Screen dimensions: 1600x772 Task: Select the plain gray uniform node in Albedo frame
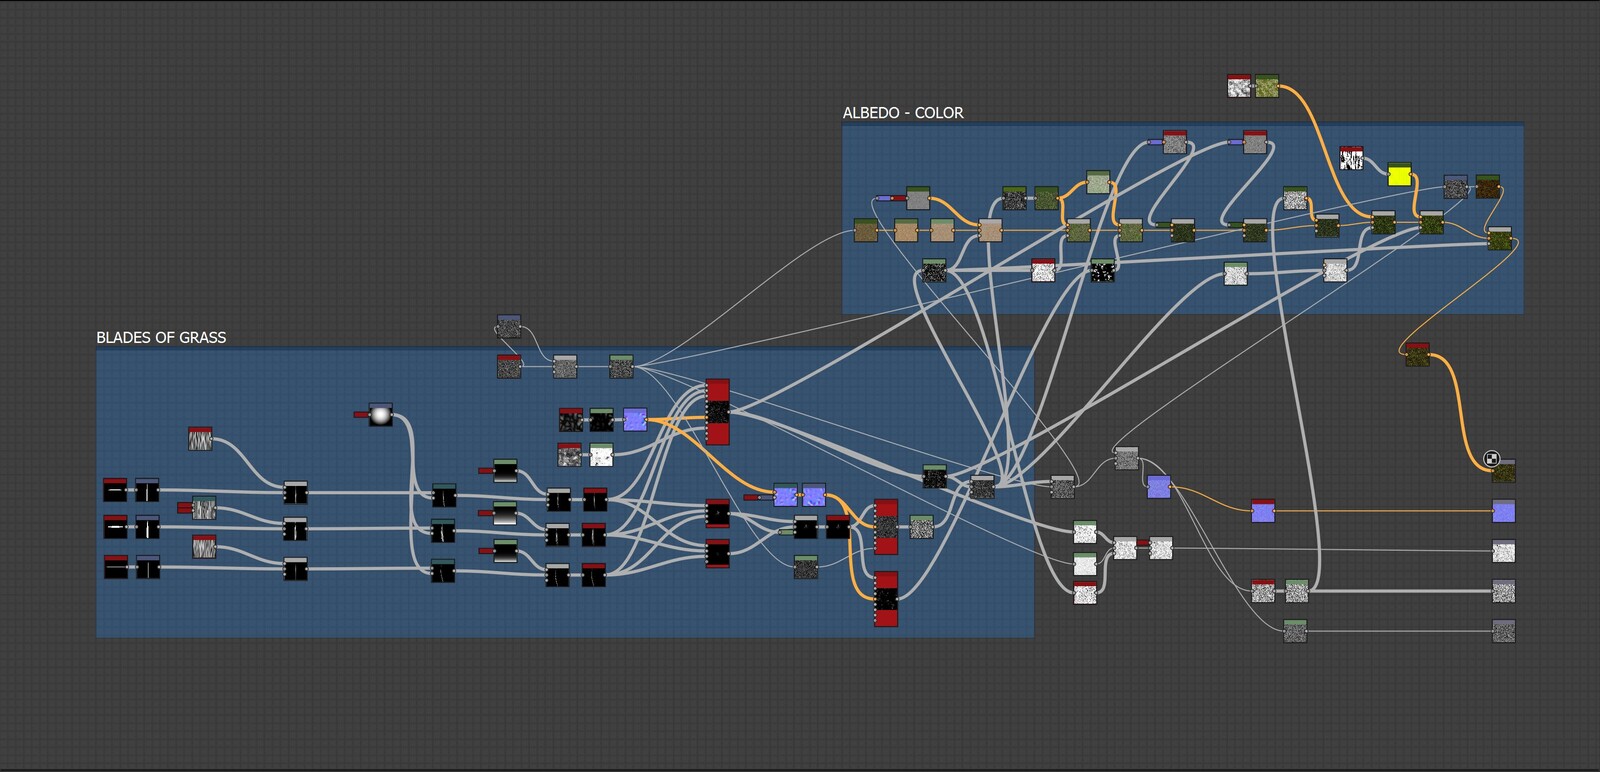point(918,198)
